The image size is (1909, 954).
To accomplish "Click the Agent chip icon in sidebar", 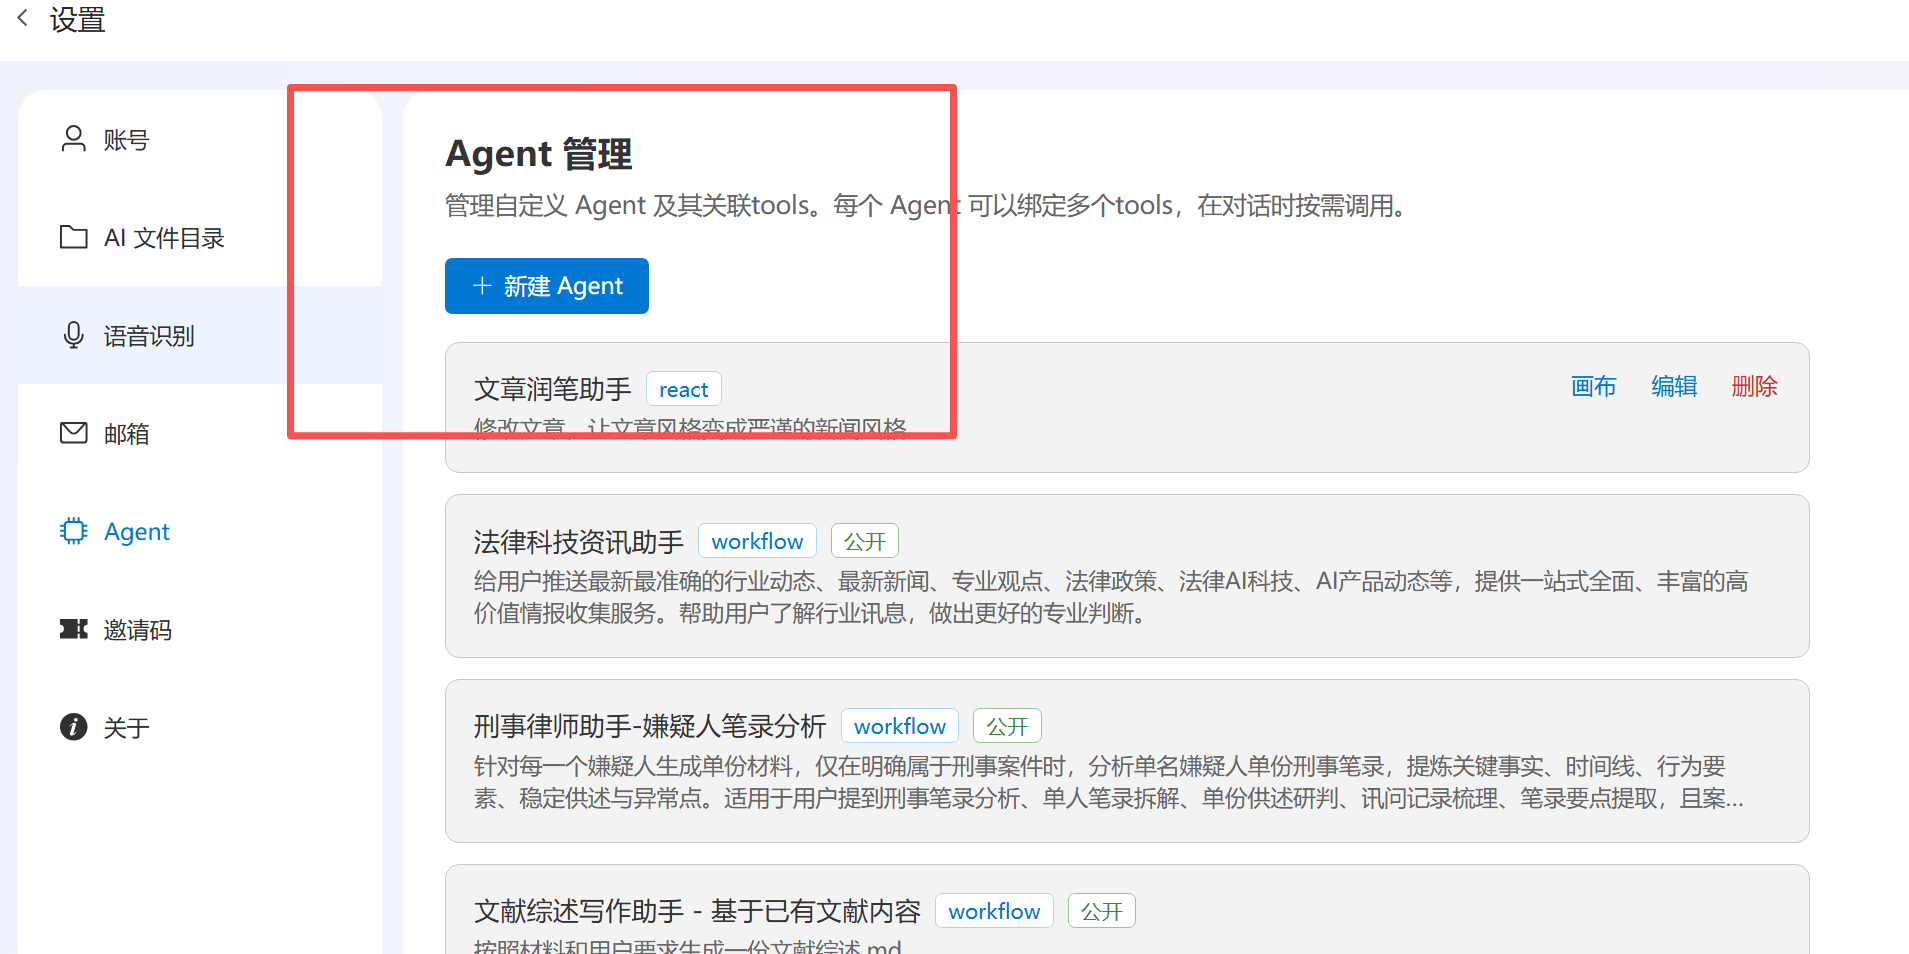I will point(73,531).
